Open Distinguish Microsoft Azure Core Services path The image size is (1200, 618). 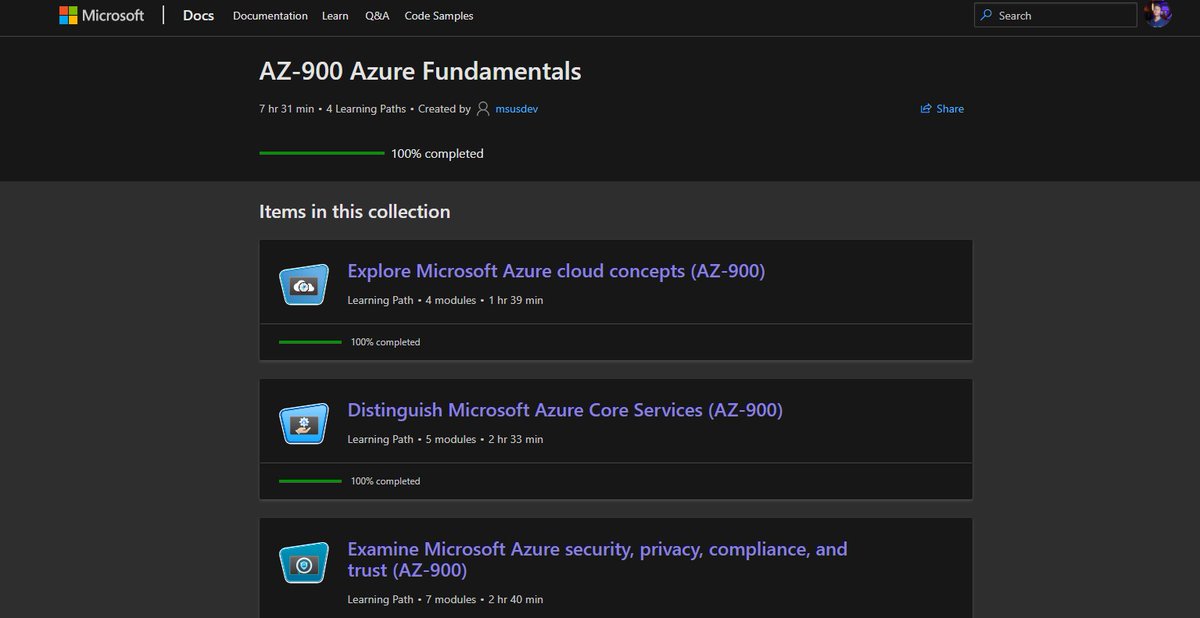point(565,410)
